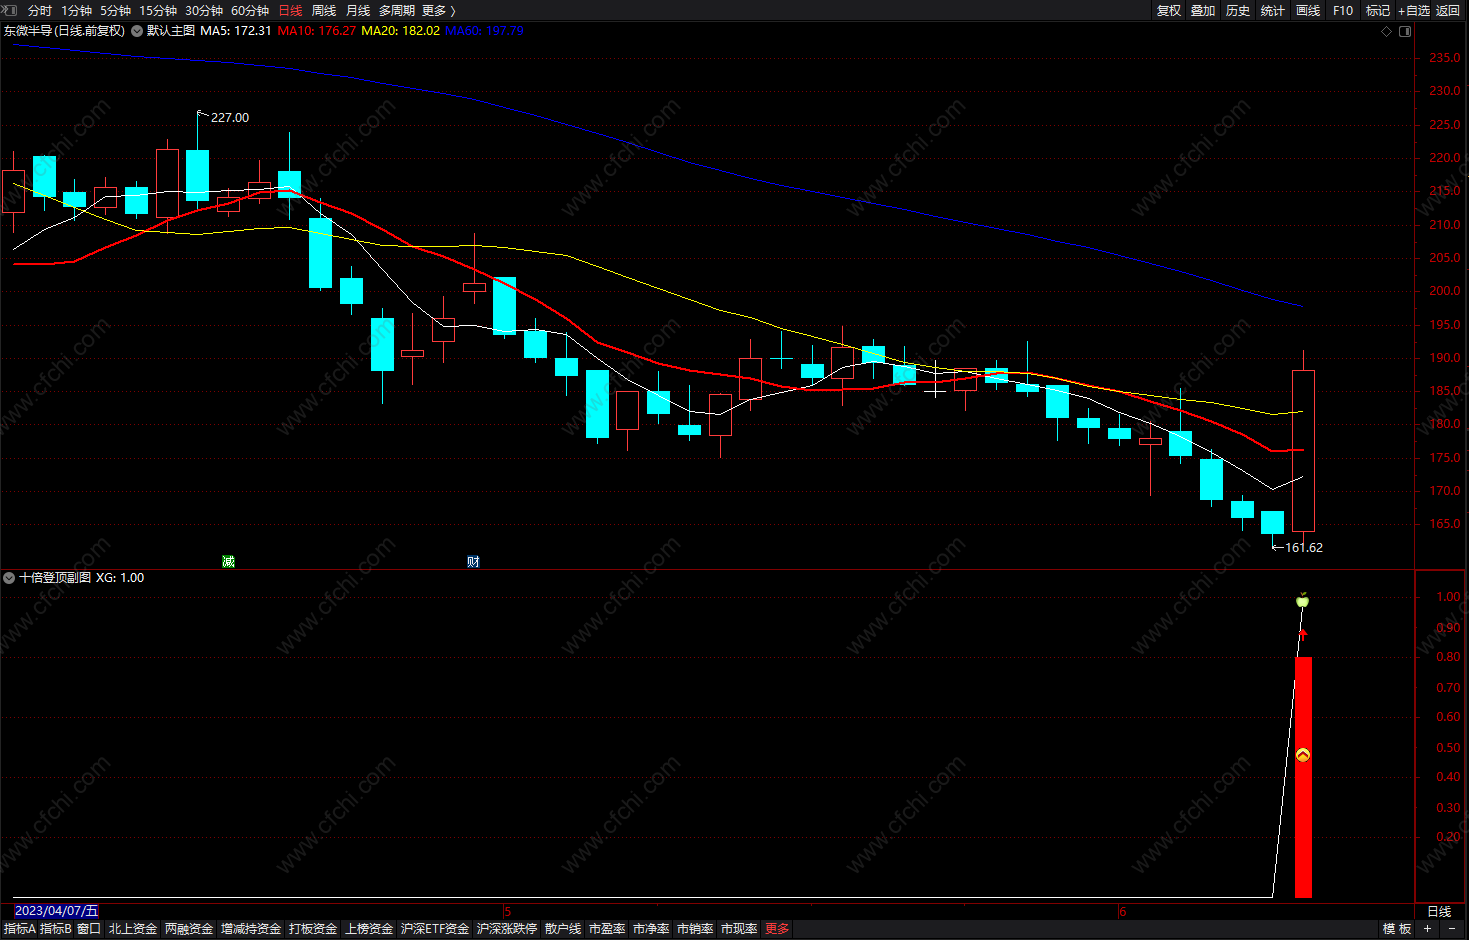Show the 上榜资金 indicator

pyautogui.click(x=369, y=929)
